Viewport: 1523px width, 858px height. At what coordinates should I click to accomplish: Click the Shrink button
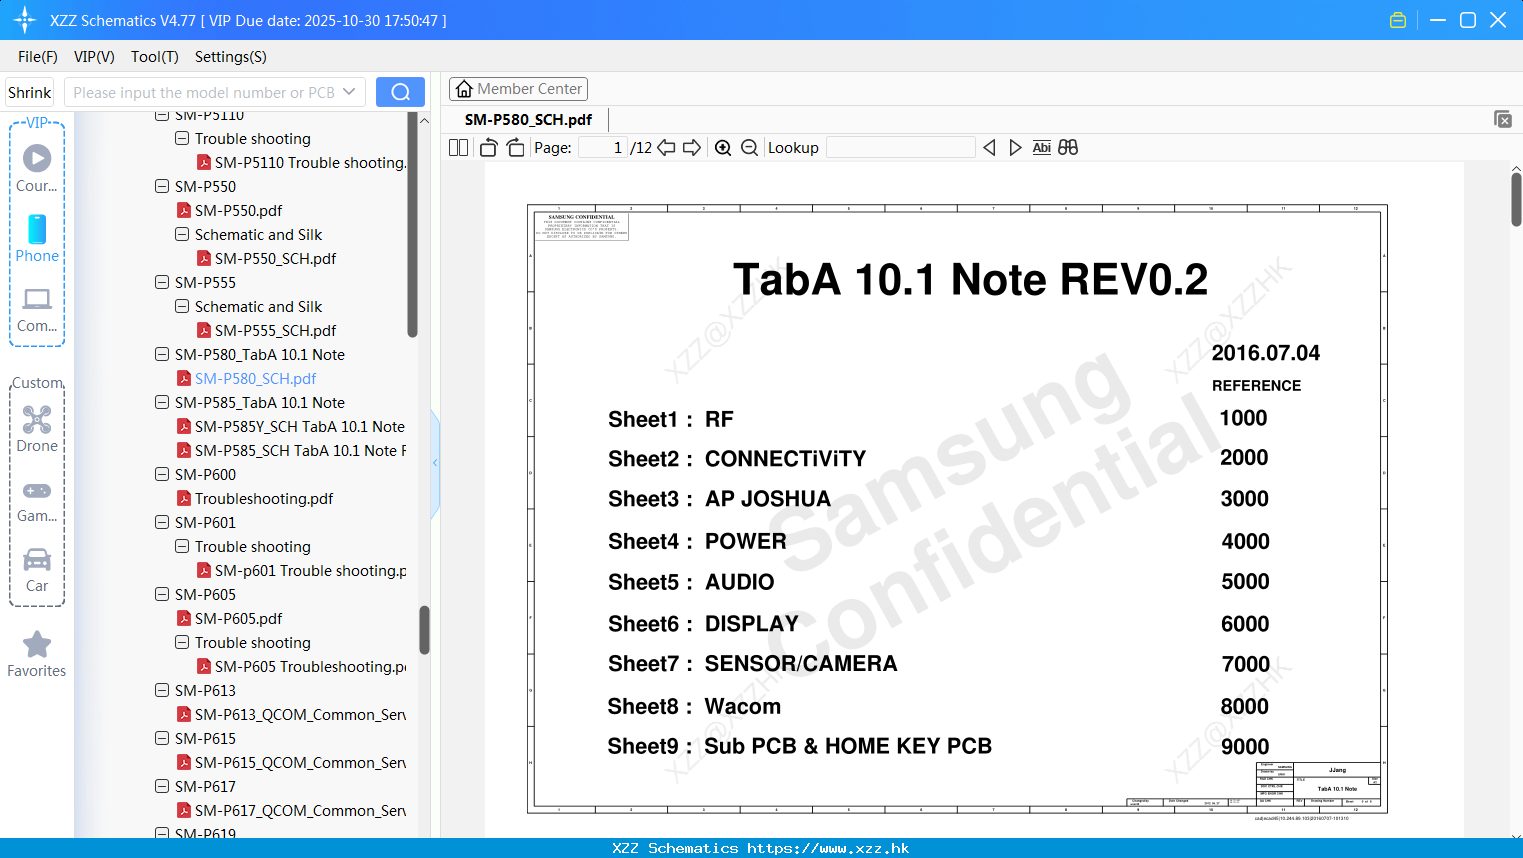[30, 92]
